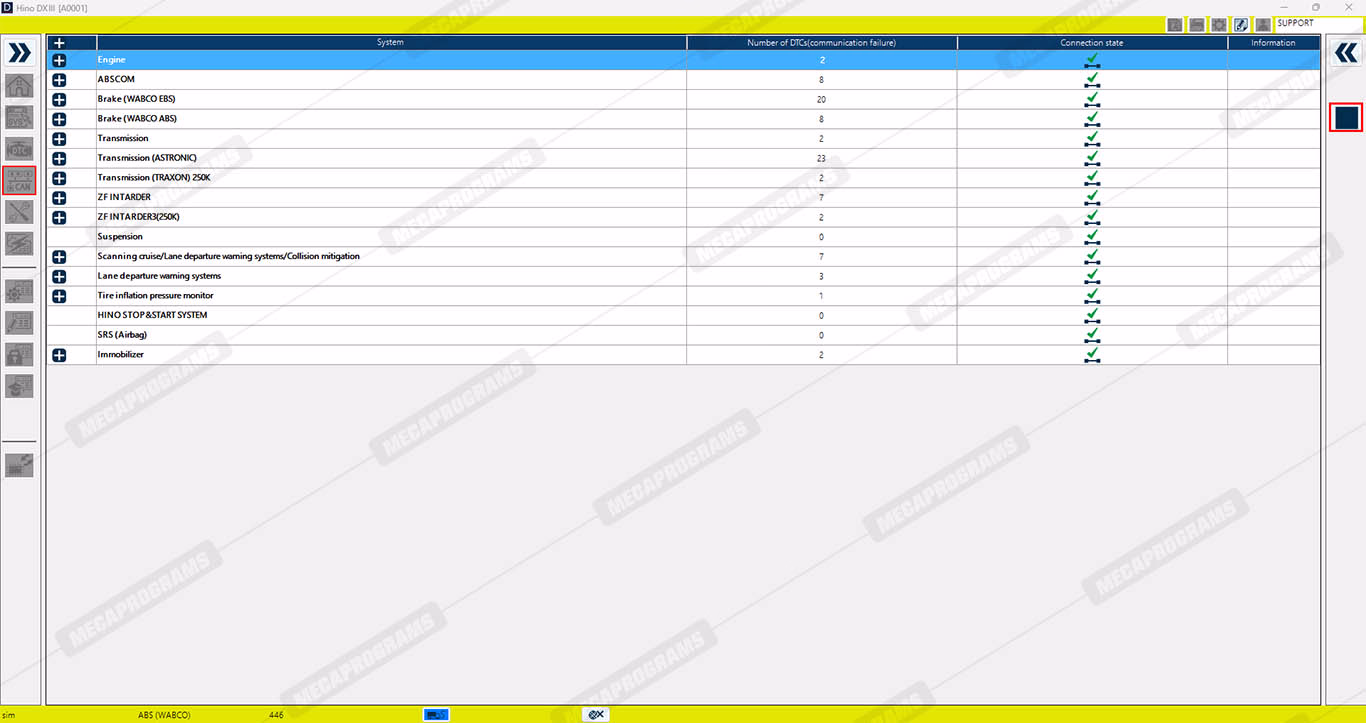Select the Transmission system name
Screen dimensions: 1366x723
click(123, 138)
